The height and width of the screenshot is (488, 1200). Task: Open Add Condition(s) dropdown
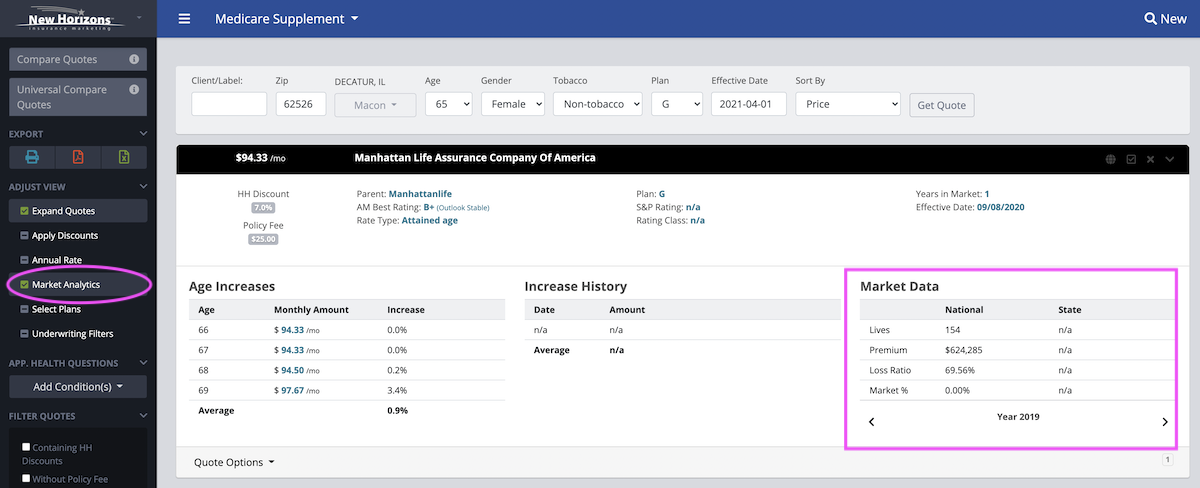[x=78, y=387]
